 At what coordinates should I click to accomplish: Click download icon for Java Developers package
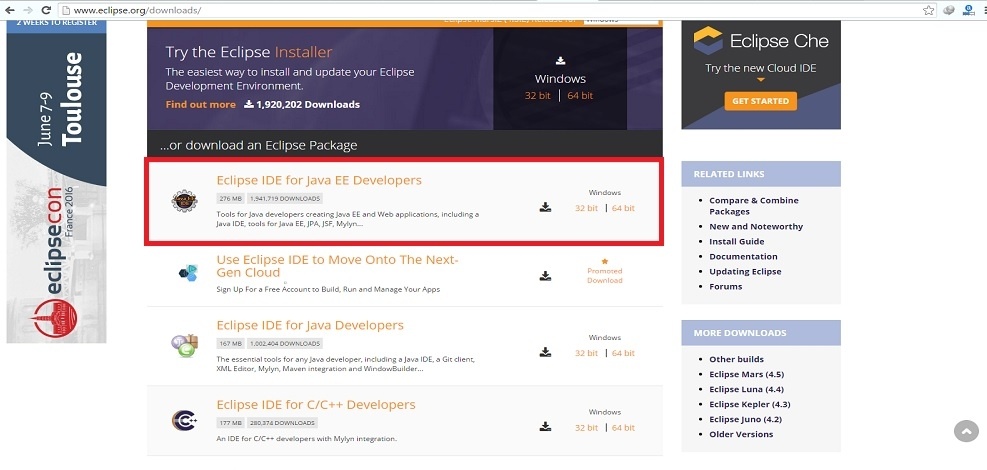click(545, 352)
